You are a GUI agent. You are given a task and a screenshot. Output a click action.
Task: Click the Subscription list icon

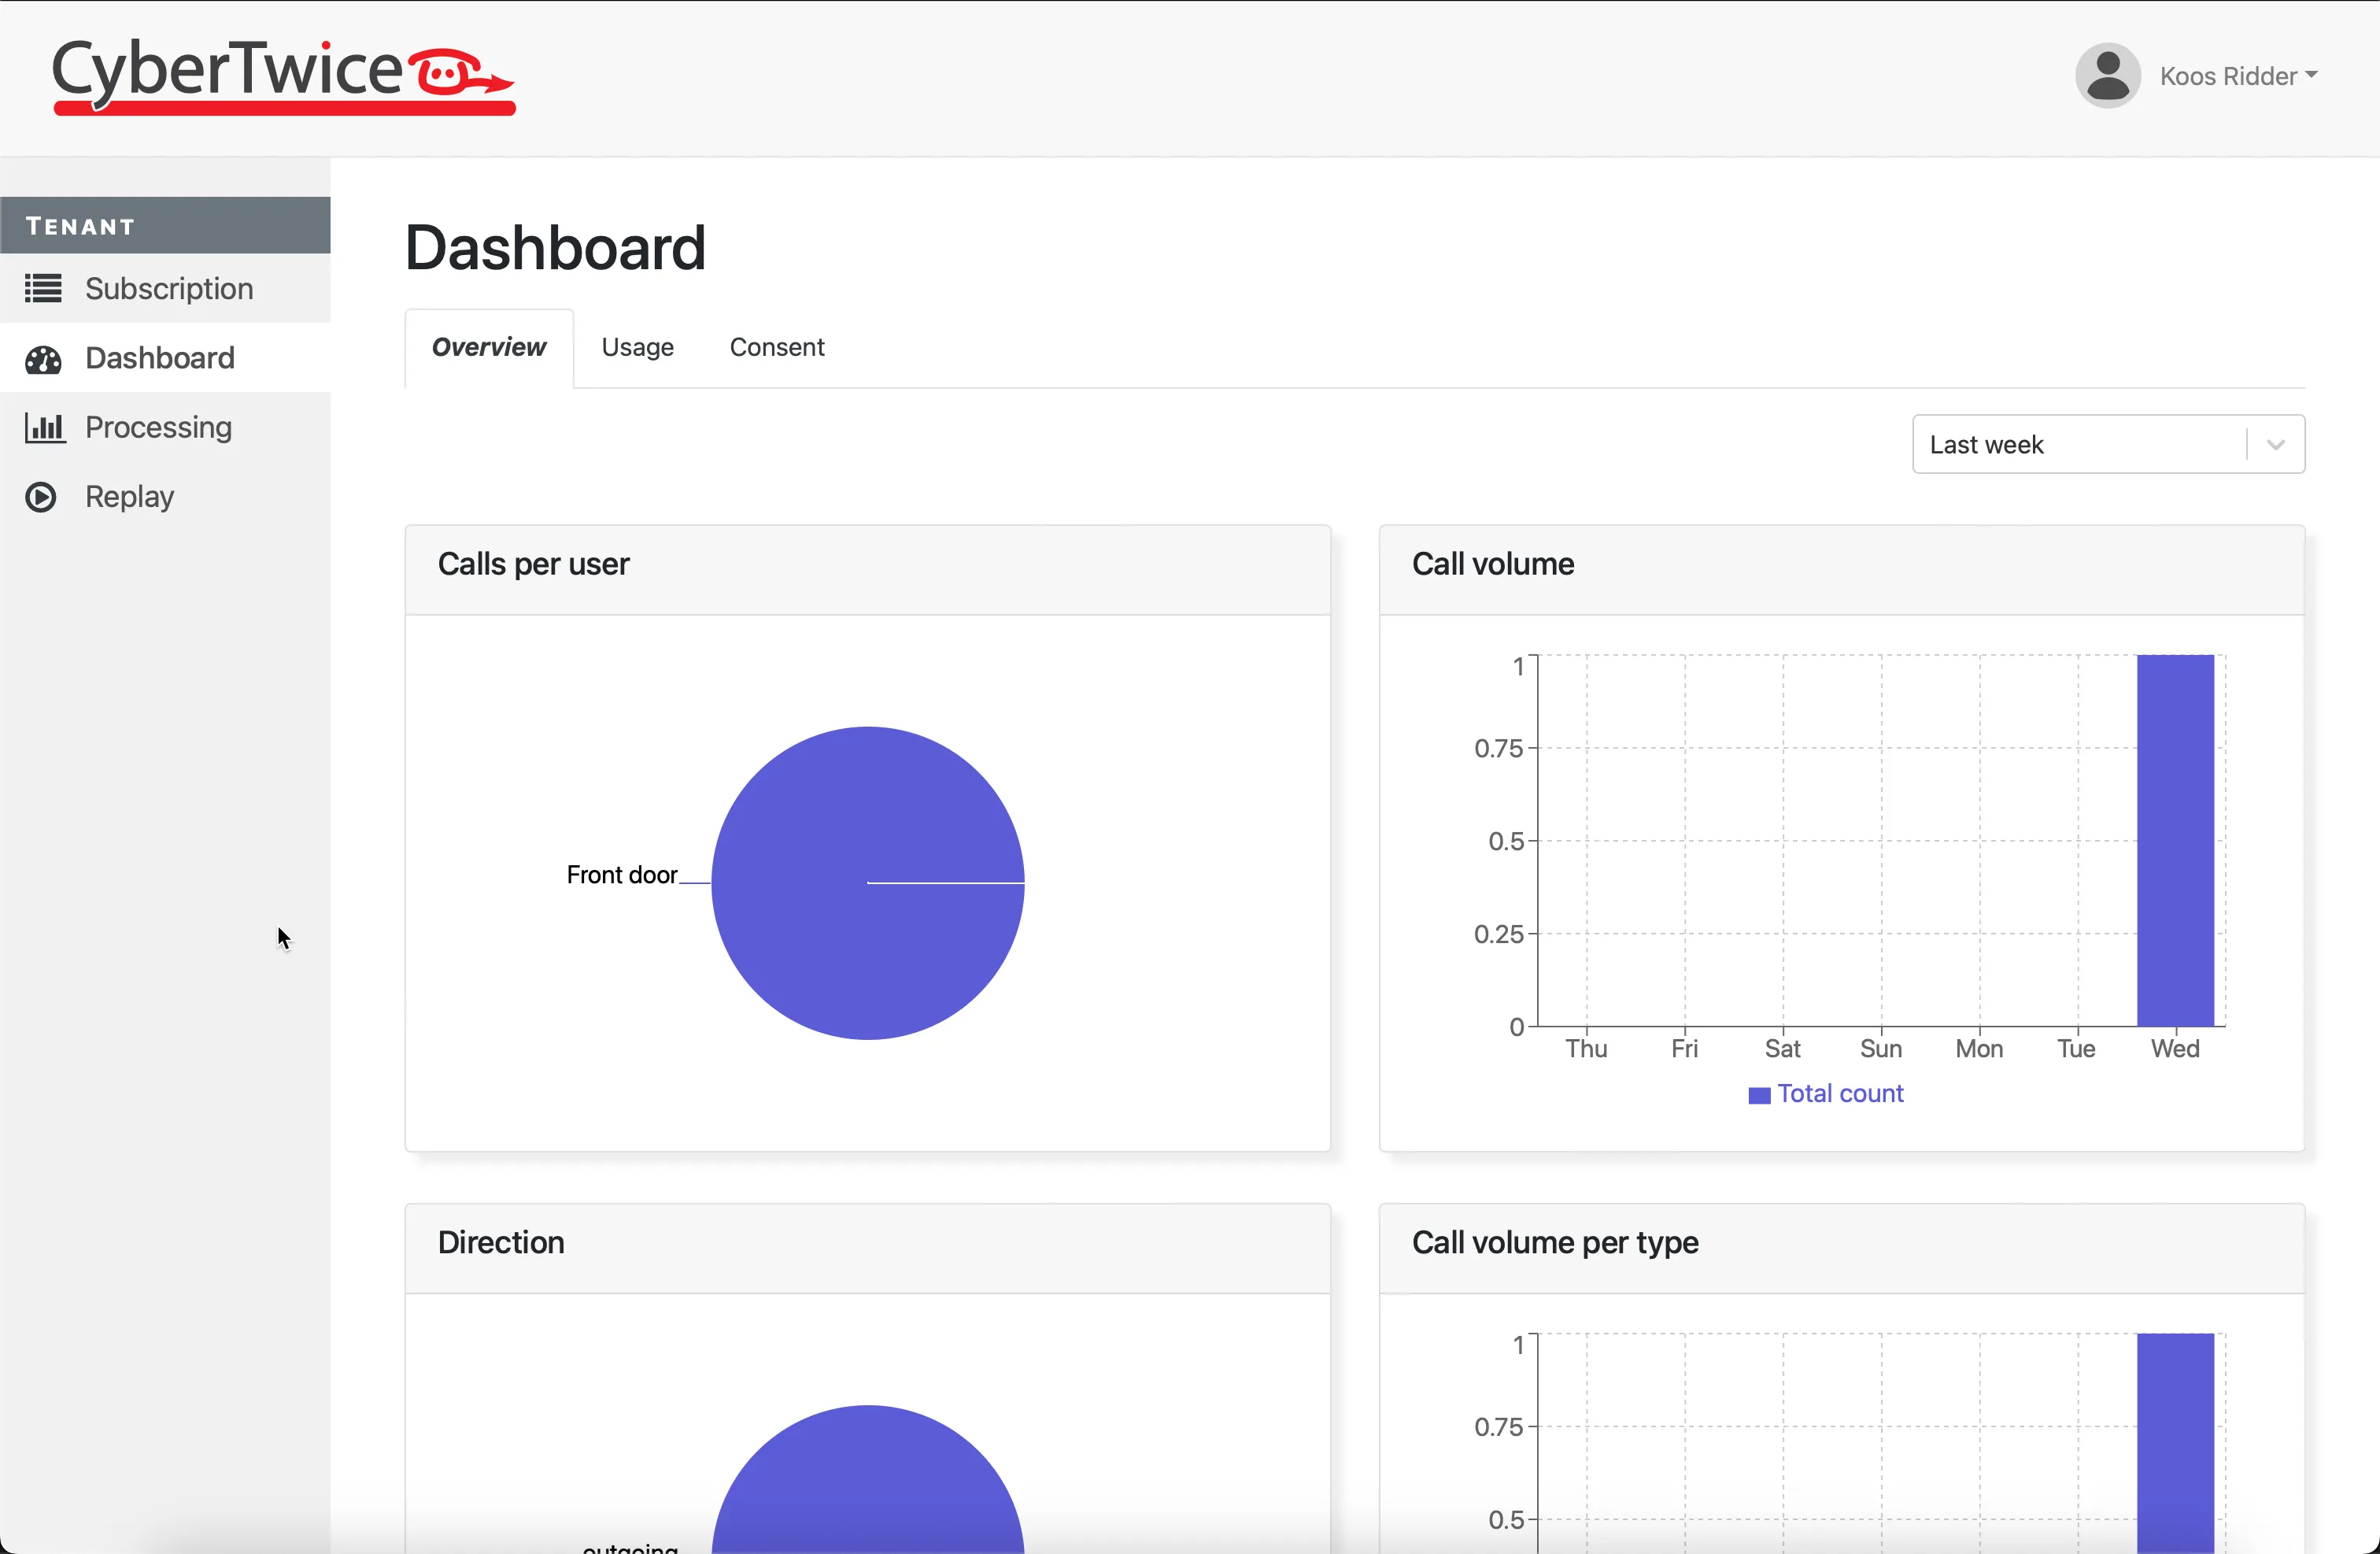coord(43,288)
